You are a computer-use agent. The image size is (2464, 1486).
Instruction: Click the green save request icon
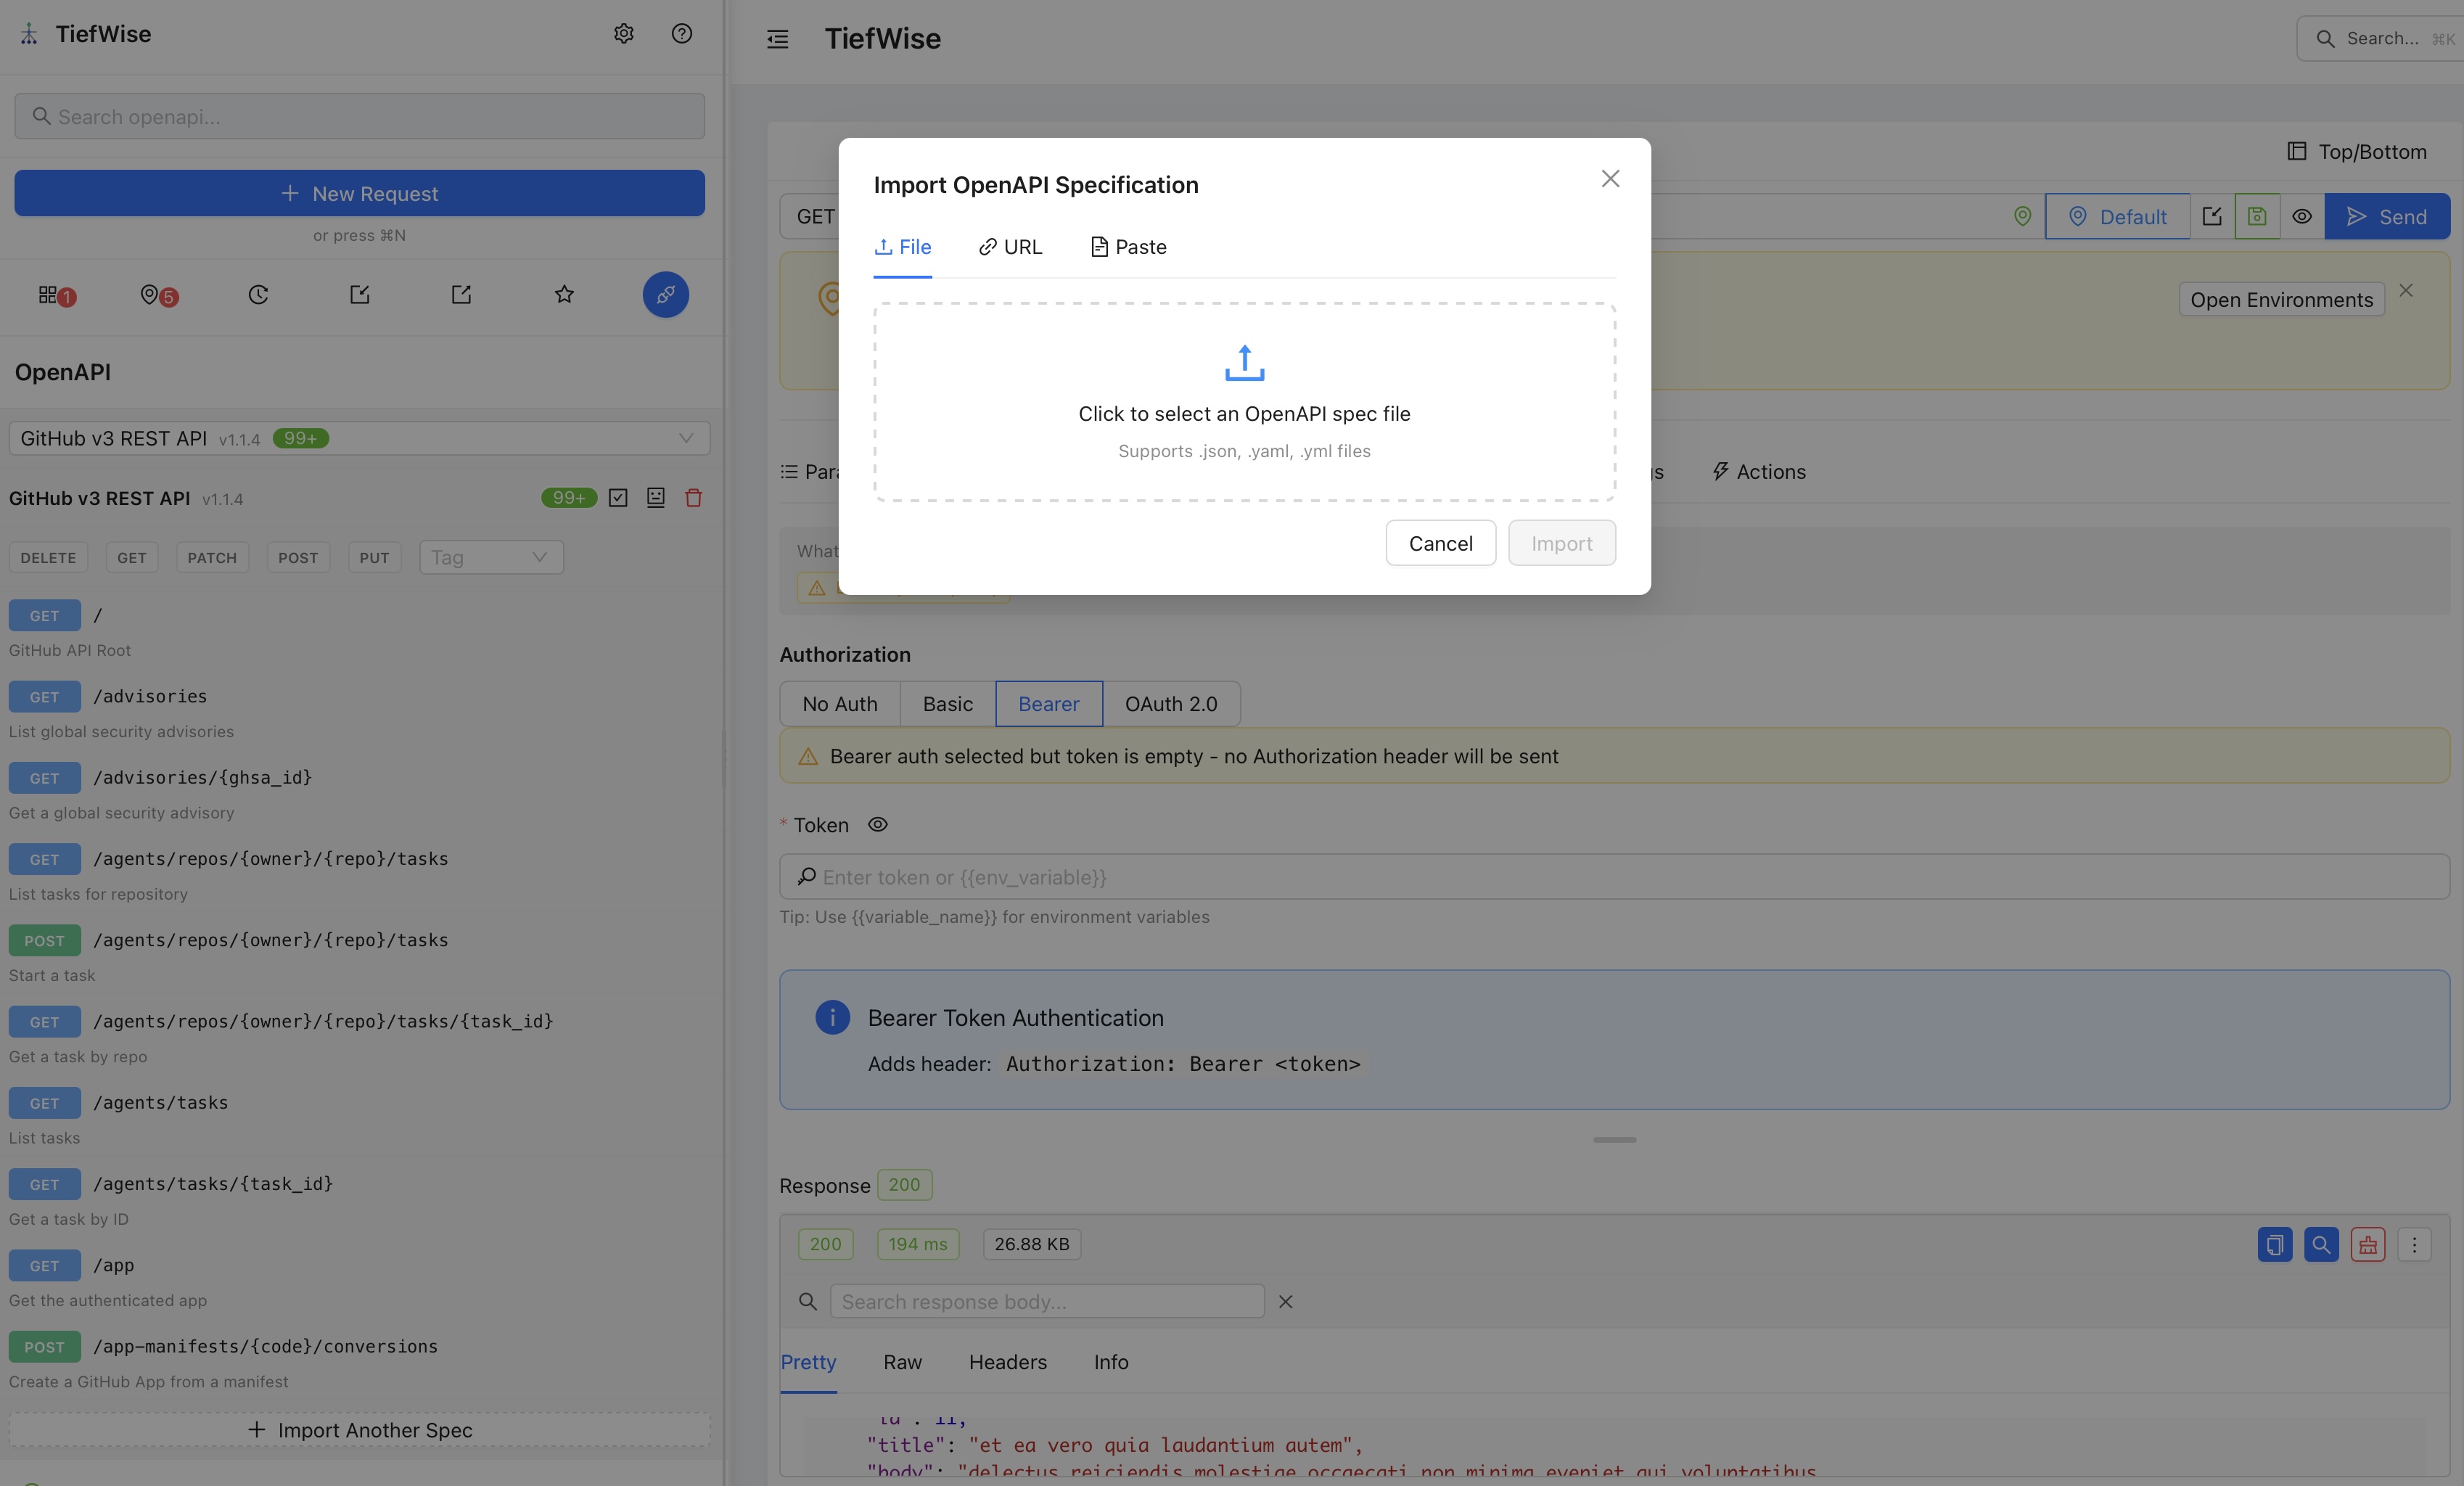pyautogui.click(x=2257, y=216)
